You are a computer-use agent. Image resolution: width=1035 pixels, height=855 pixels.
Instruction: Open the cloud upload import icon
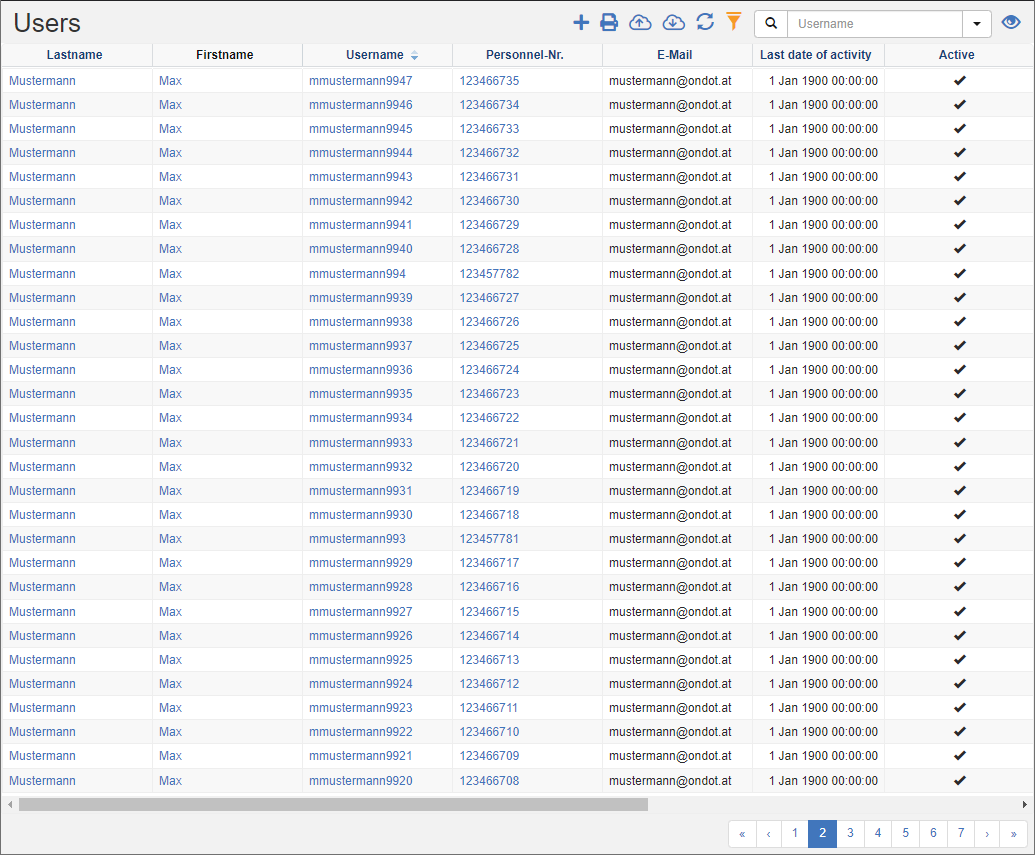coord(640,22)
